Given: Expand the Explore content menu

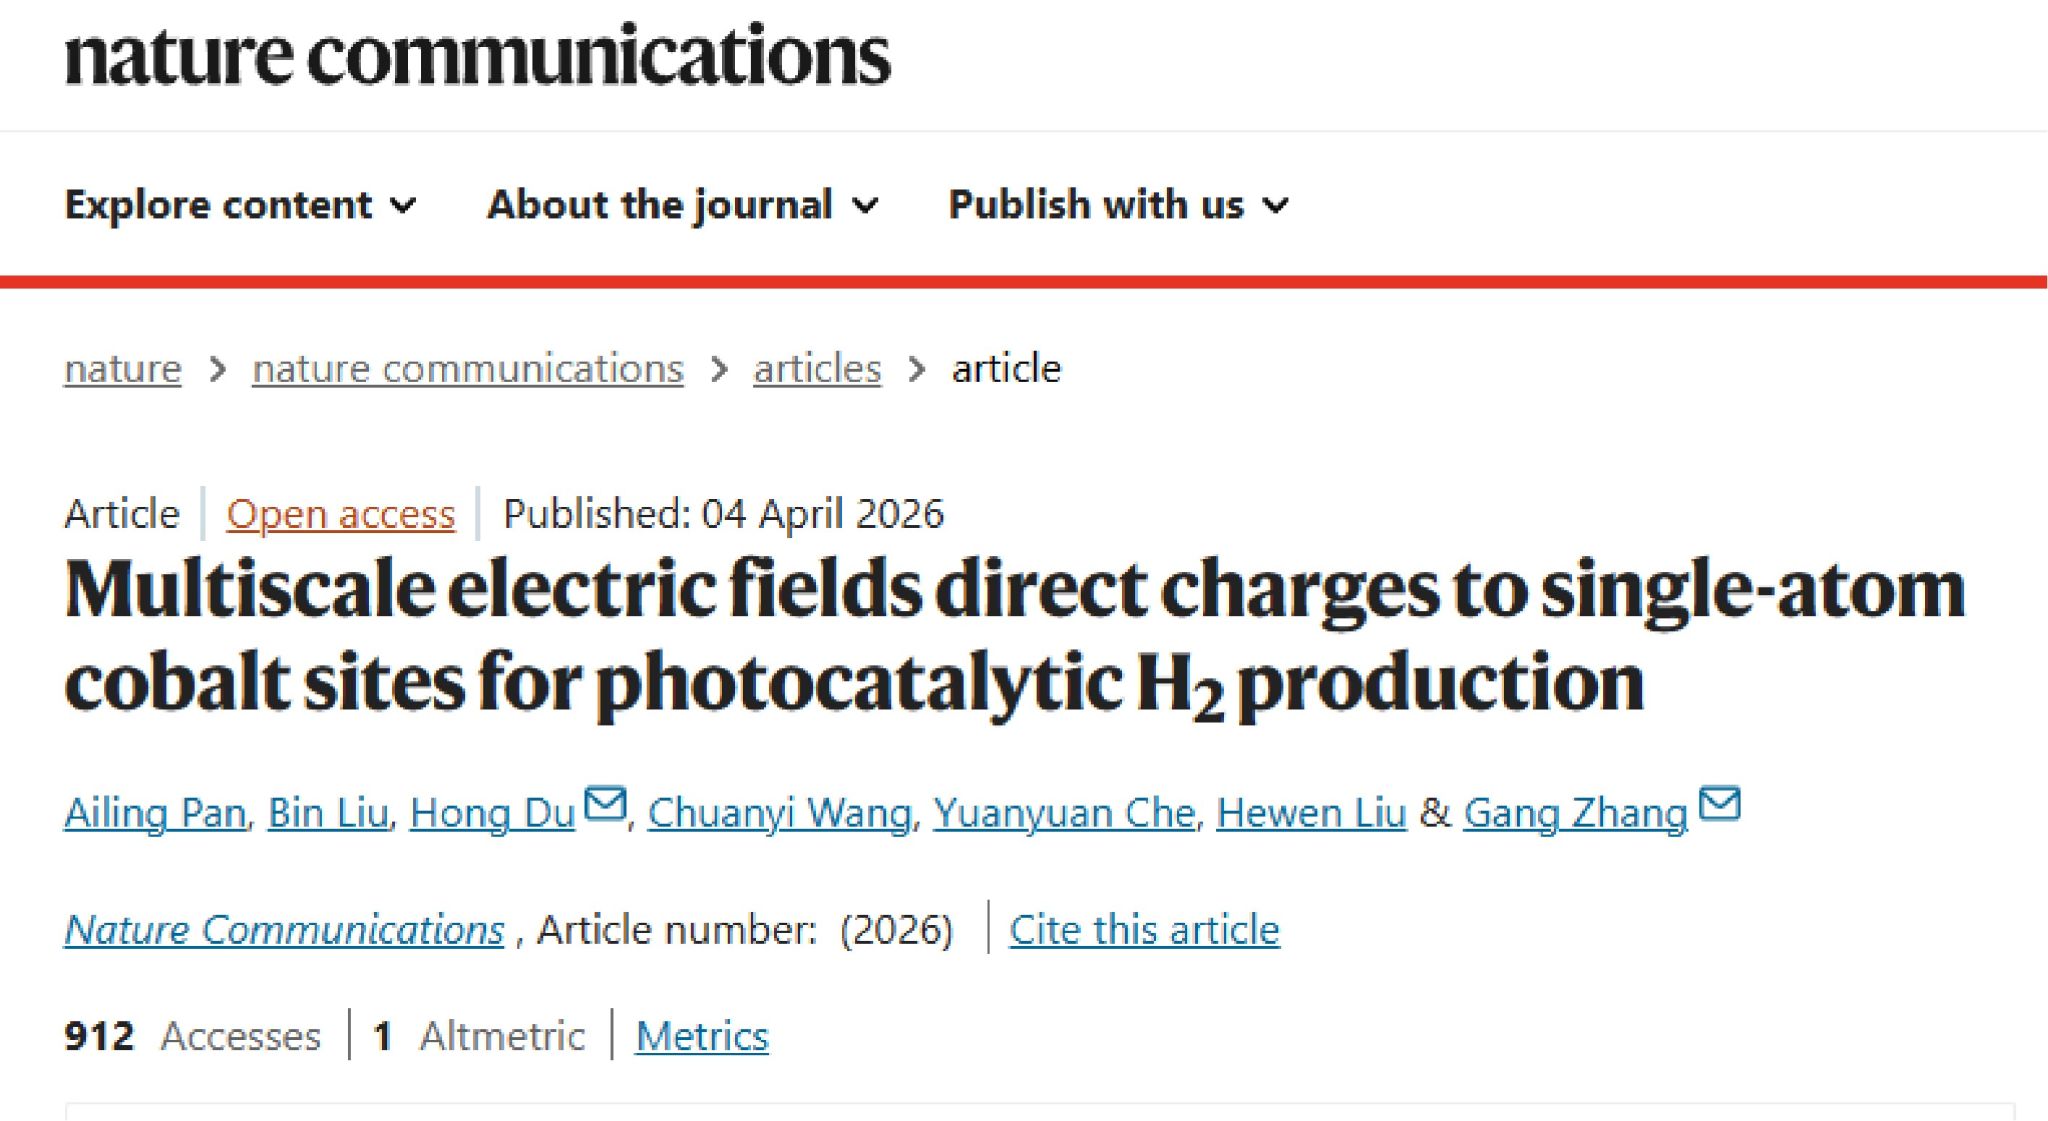Looking at the screenshot, I should 240,205.
